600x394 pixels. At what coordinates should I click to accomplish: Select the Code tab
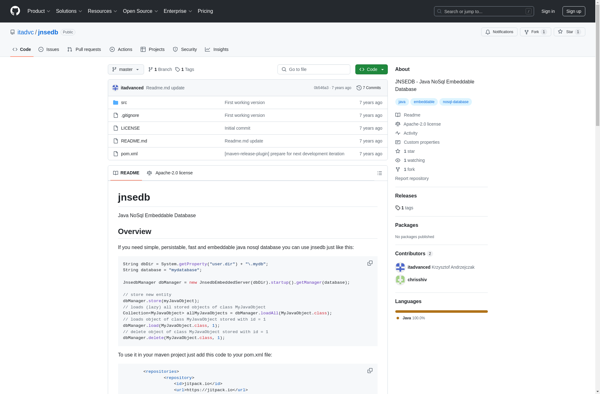pyautogui.click(x=22, y=49)
